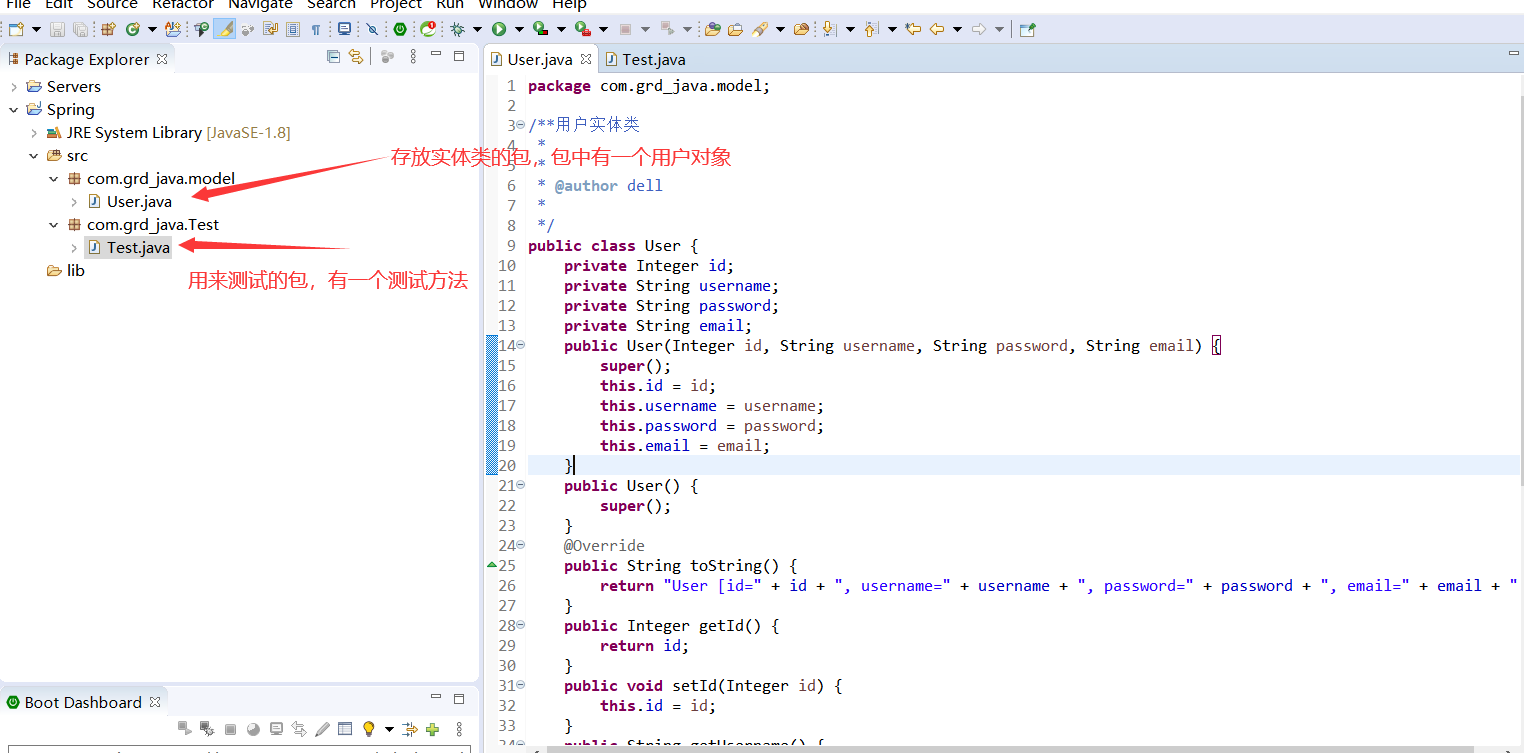Image resolution: width=1524 pixels, height=753 pixels.
Task: Fold the User constructor at line 14
Action: point(520,345)
